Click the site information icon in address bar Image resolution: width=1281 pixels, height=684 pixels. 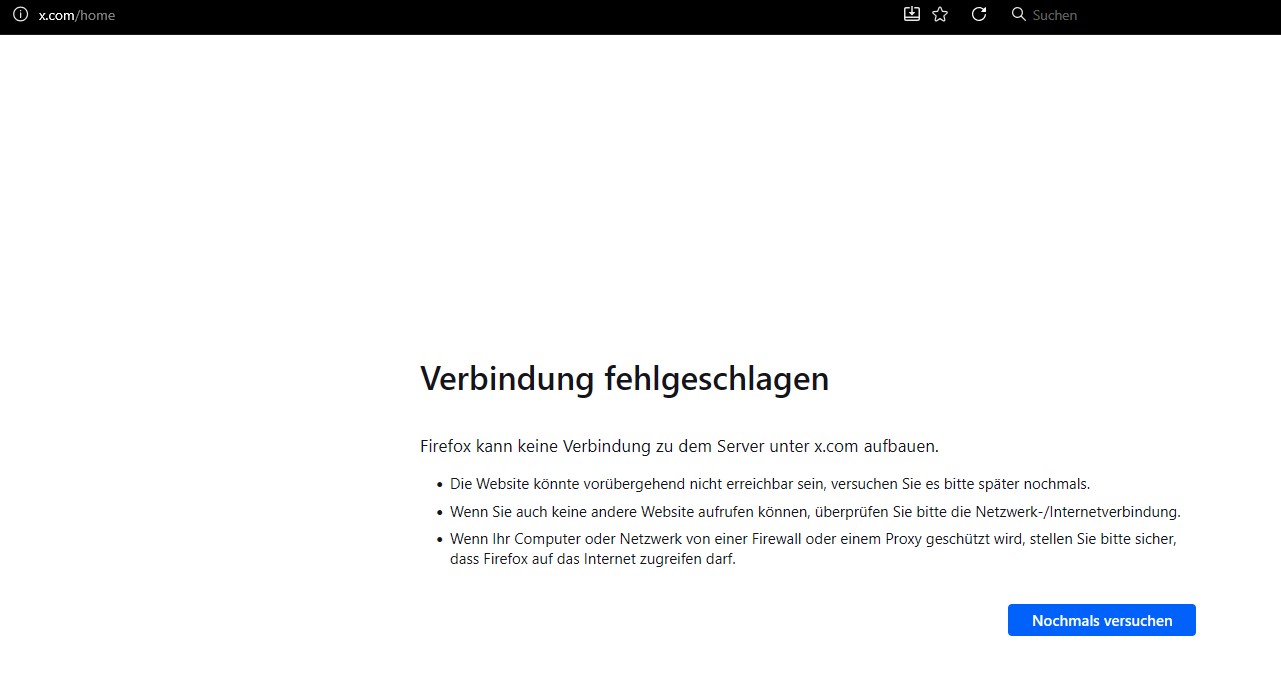click(20, 14)
